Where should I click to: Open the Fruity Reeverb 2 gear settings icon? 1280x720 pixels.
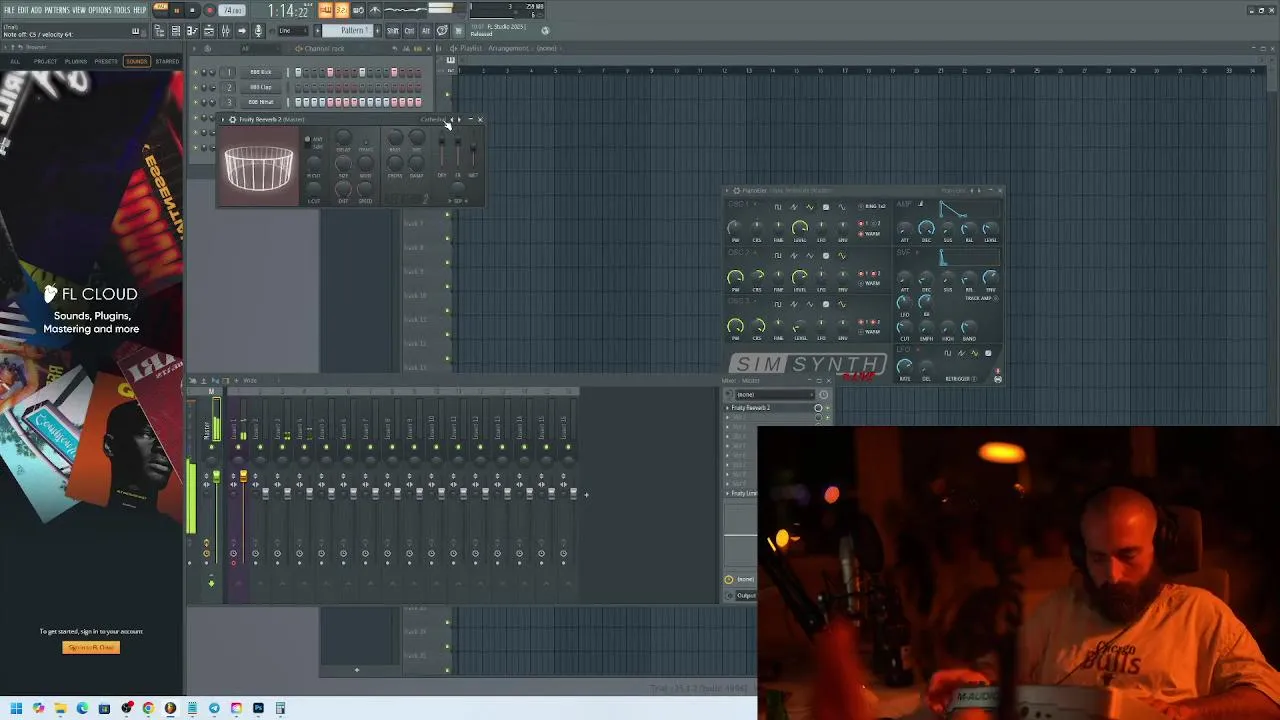[232, 119]
